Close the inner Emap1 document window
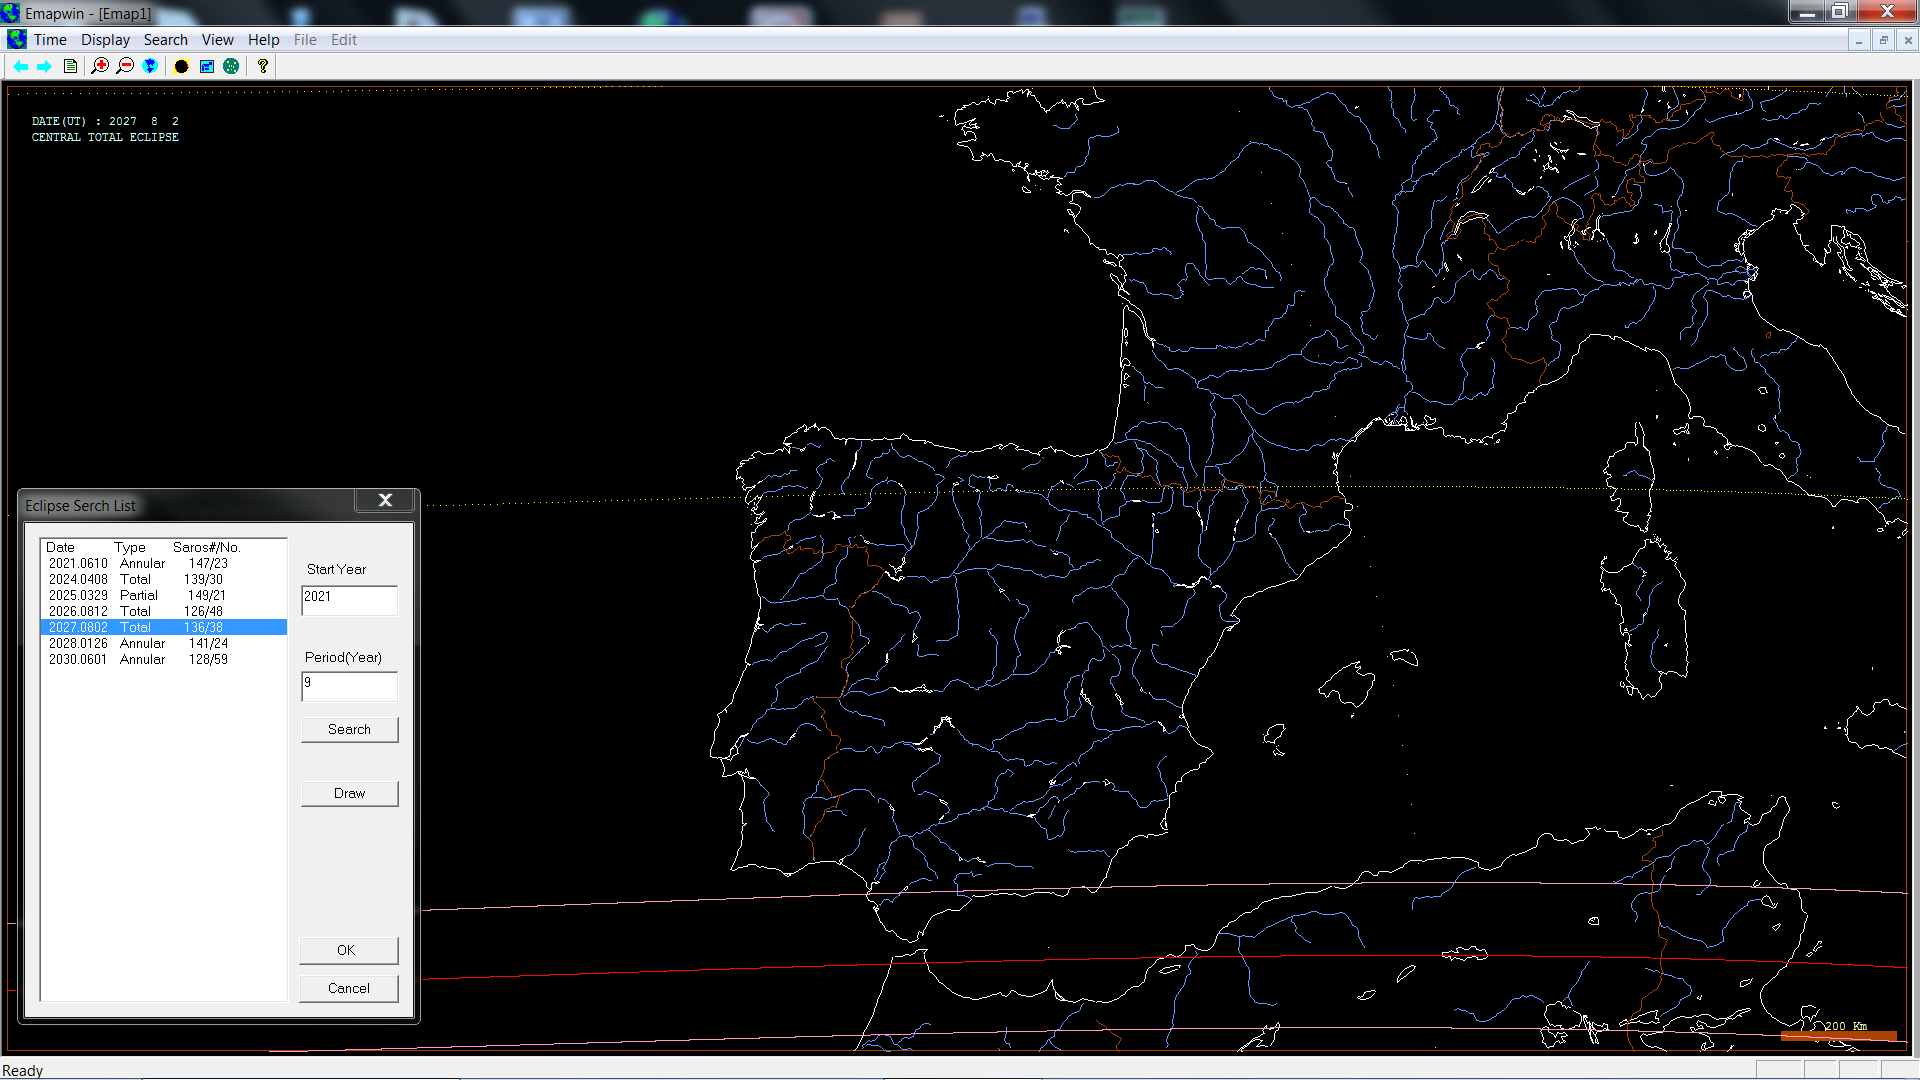This screenshot has width=1920, height=1080. pyautogui.click(x=1908, y=40)
